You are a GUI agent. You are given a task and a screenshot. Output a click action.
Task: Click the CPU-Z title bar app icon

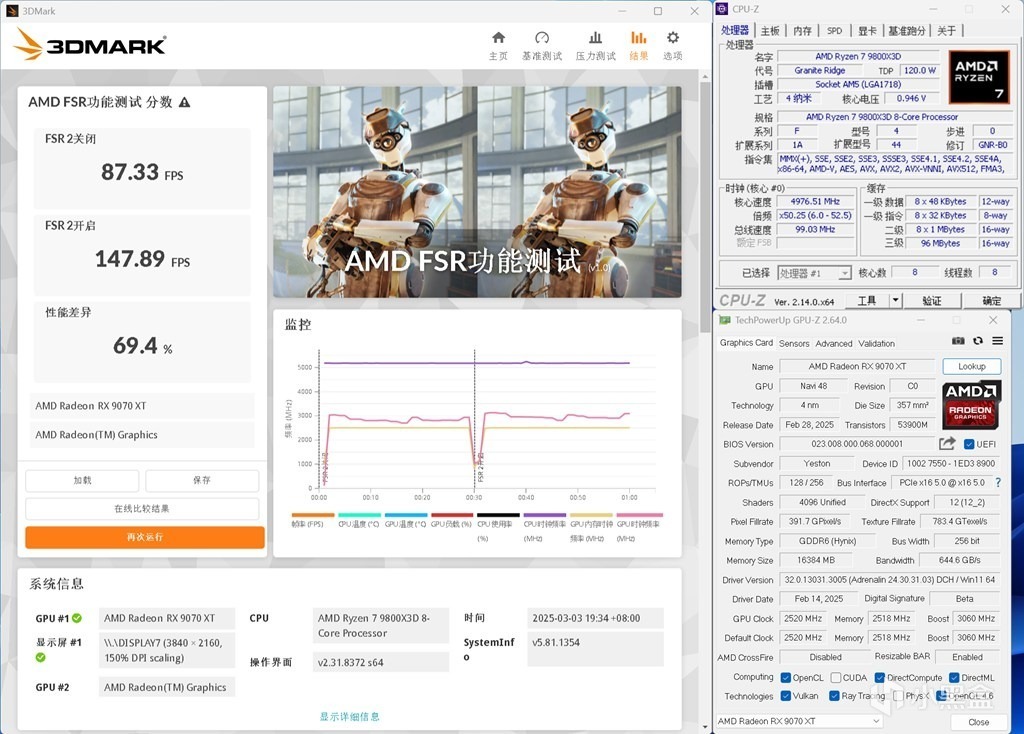point(722,9)
